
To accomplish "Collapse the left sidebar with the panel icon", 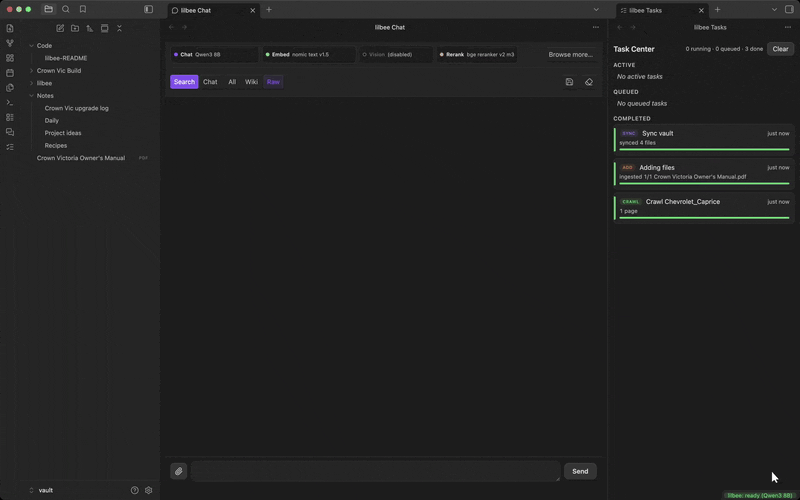I will 148,9.
